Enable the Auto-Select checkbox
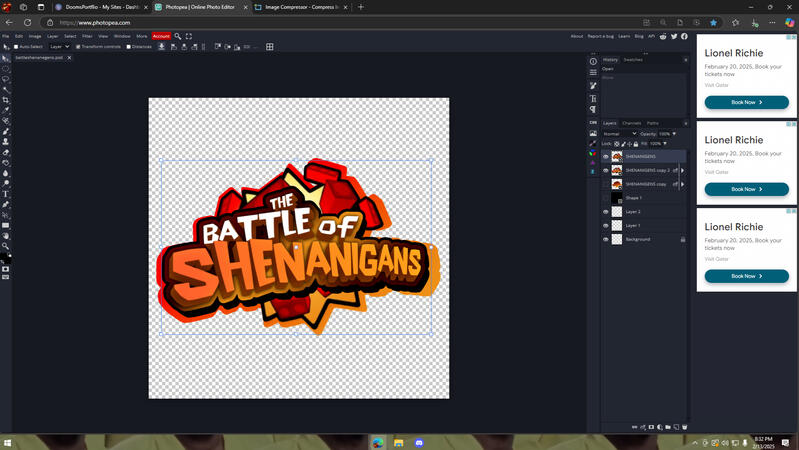 click(16, 47)
